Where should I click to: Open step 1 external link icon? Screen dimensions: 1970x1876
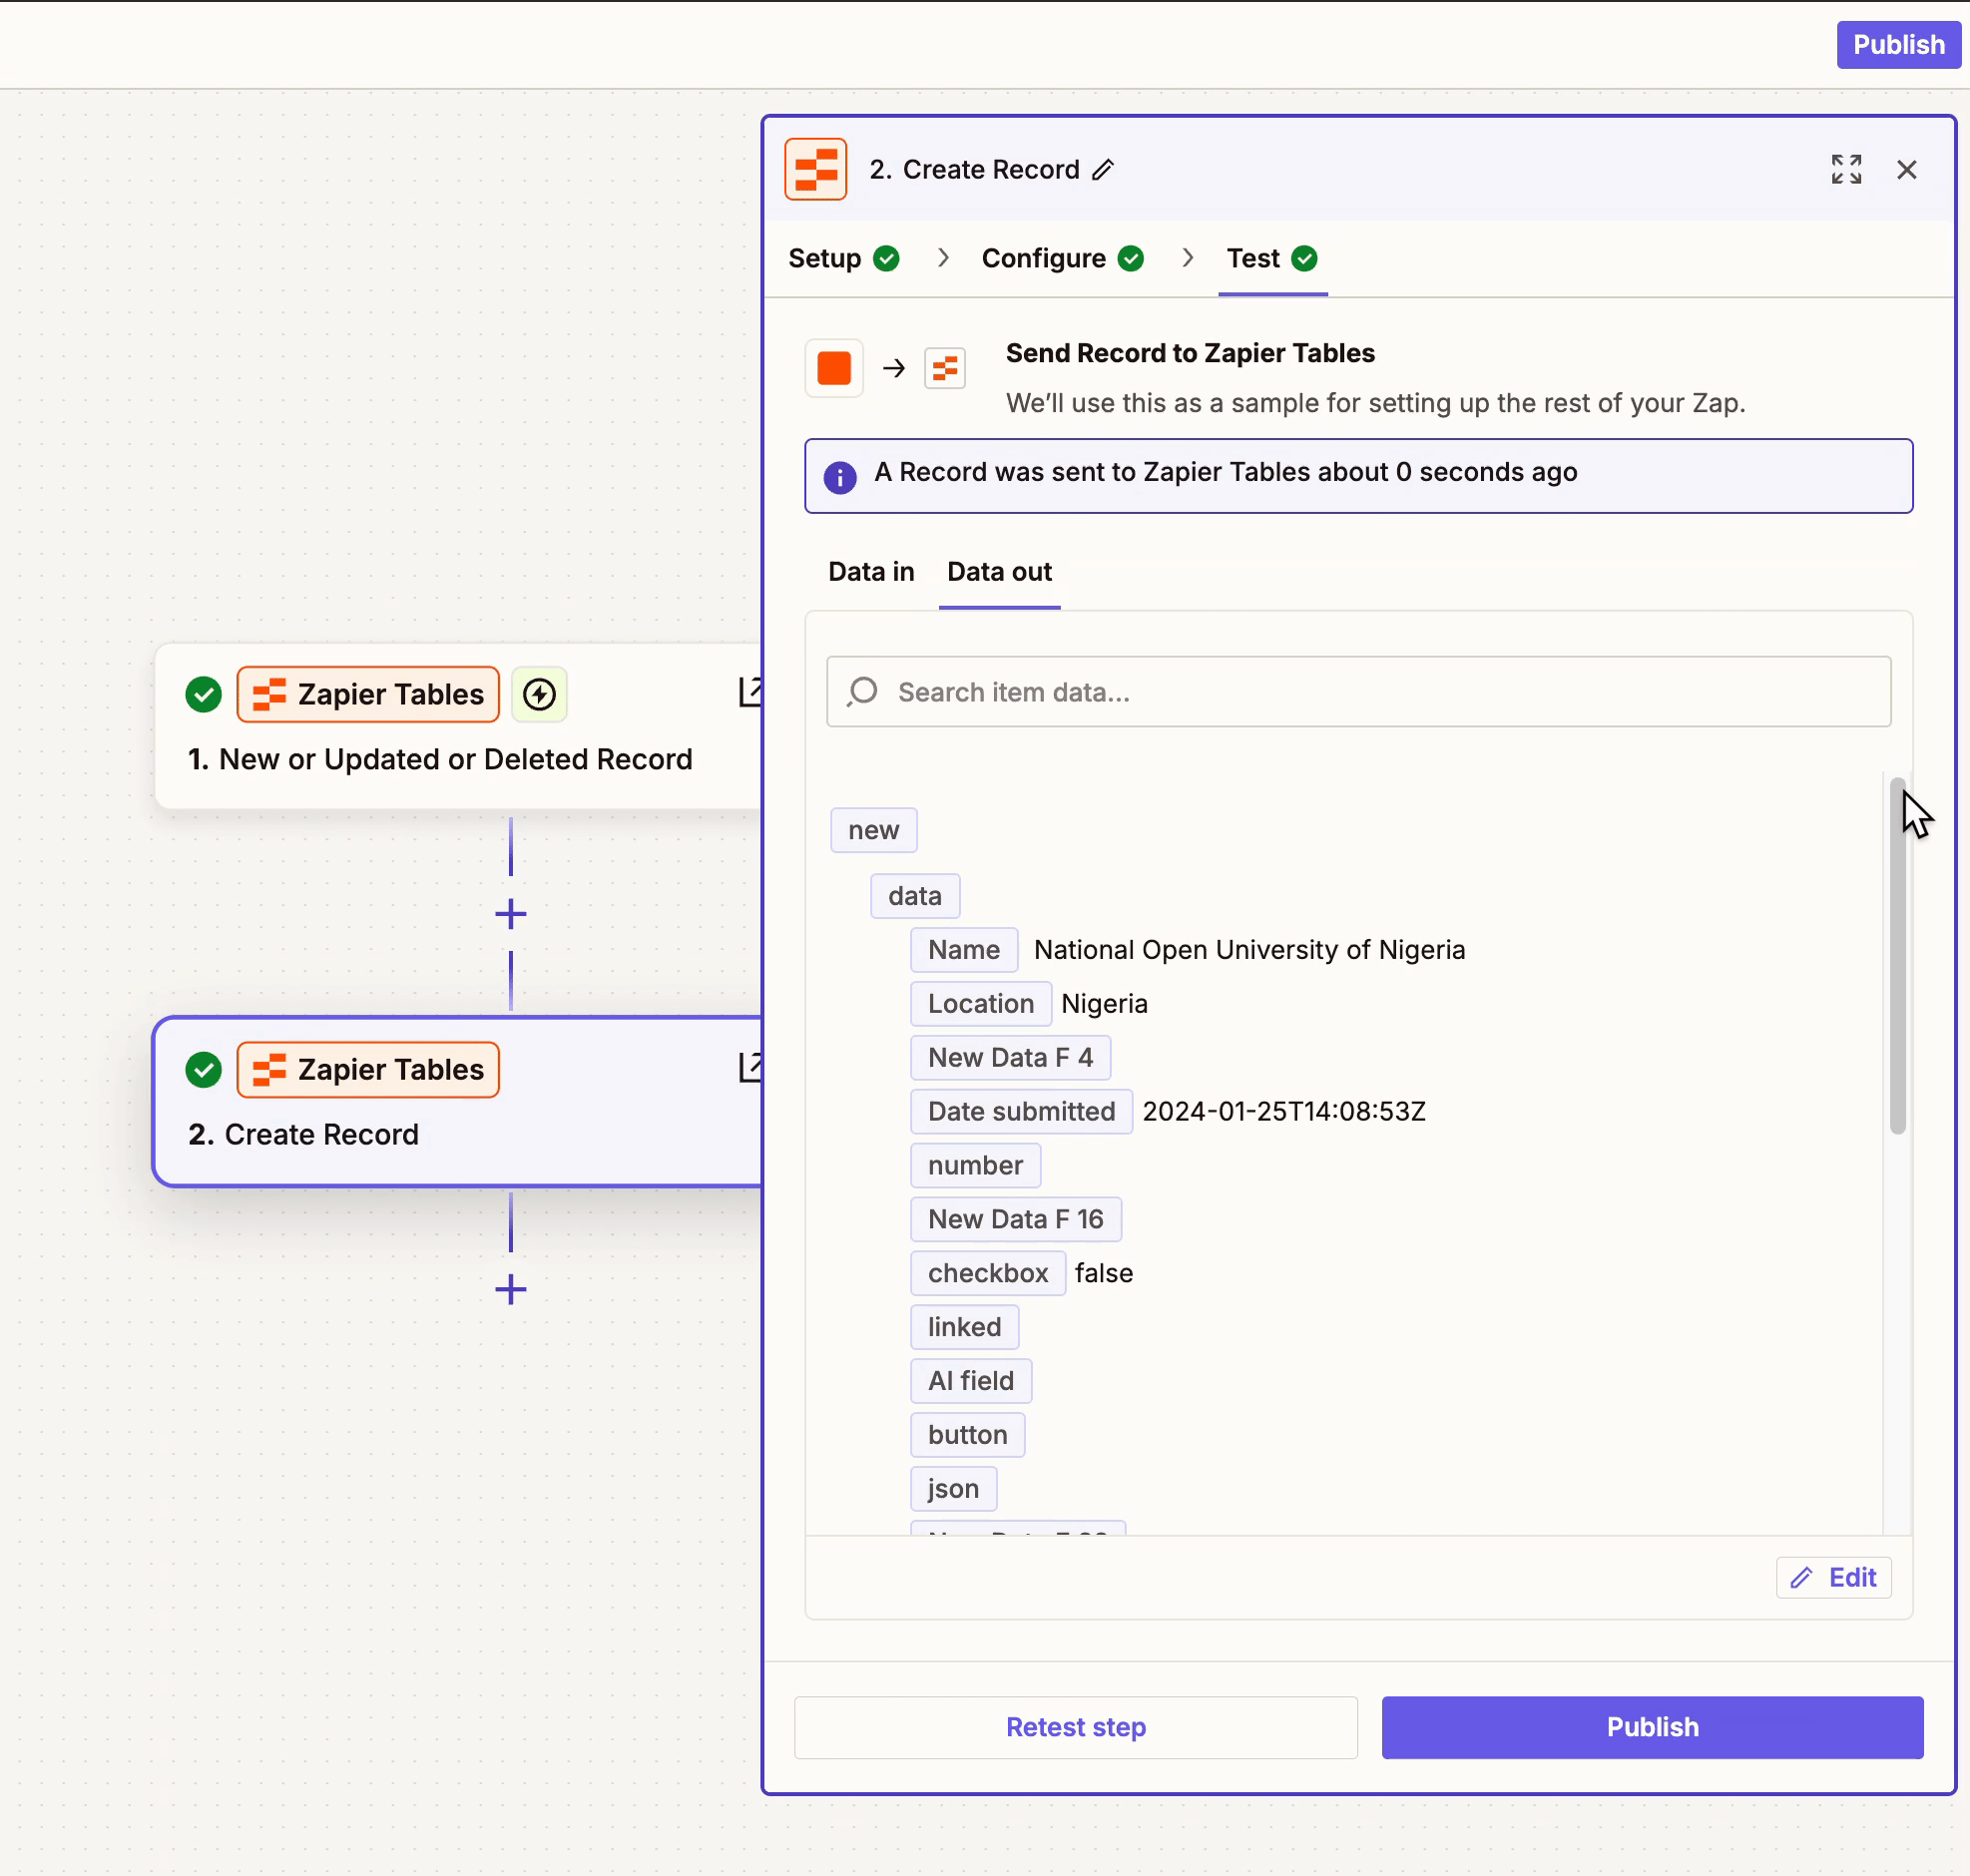pyautogui.click(x=749, y=692)
